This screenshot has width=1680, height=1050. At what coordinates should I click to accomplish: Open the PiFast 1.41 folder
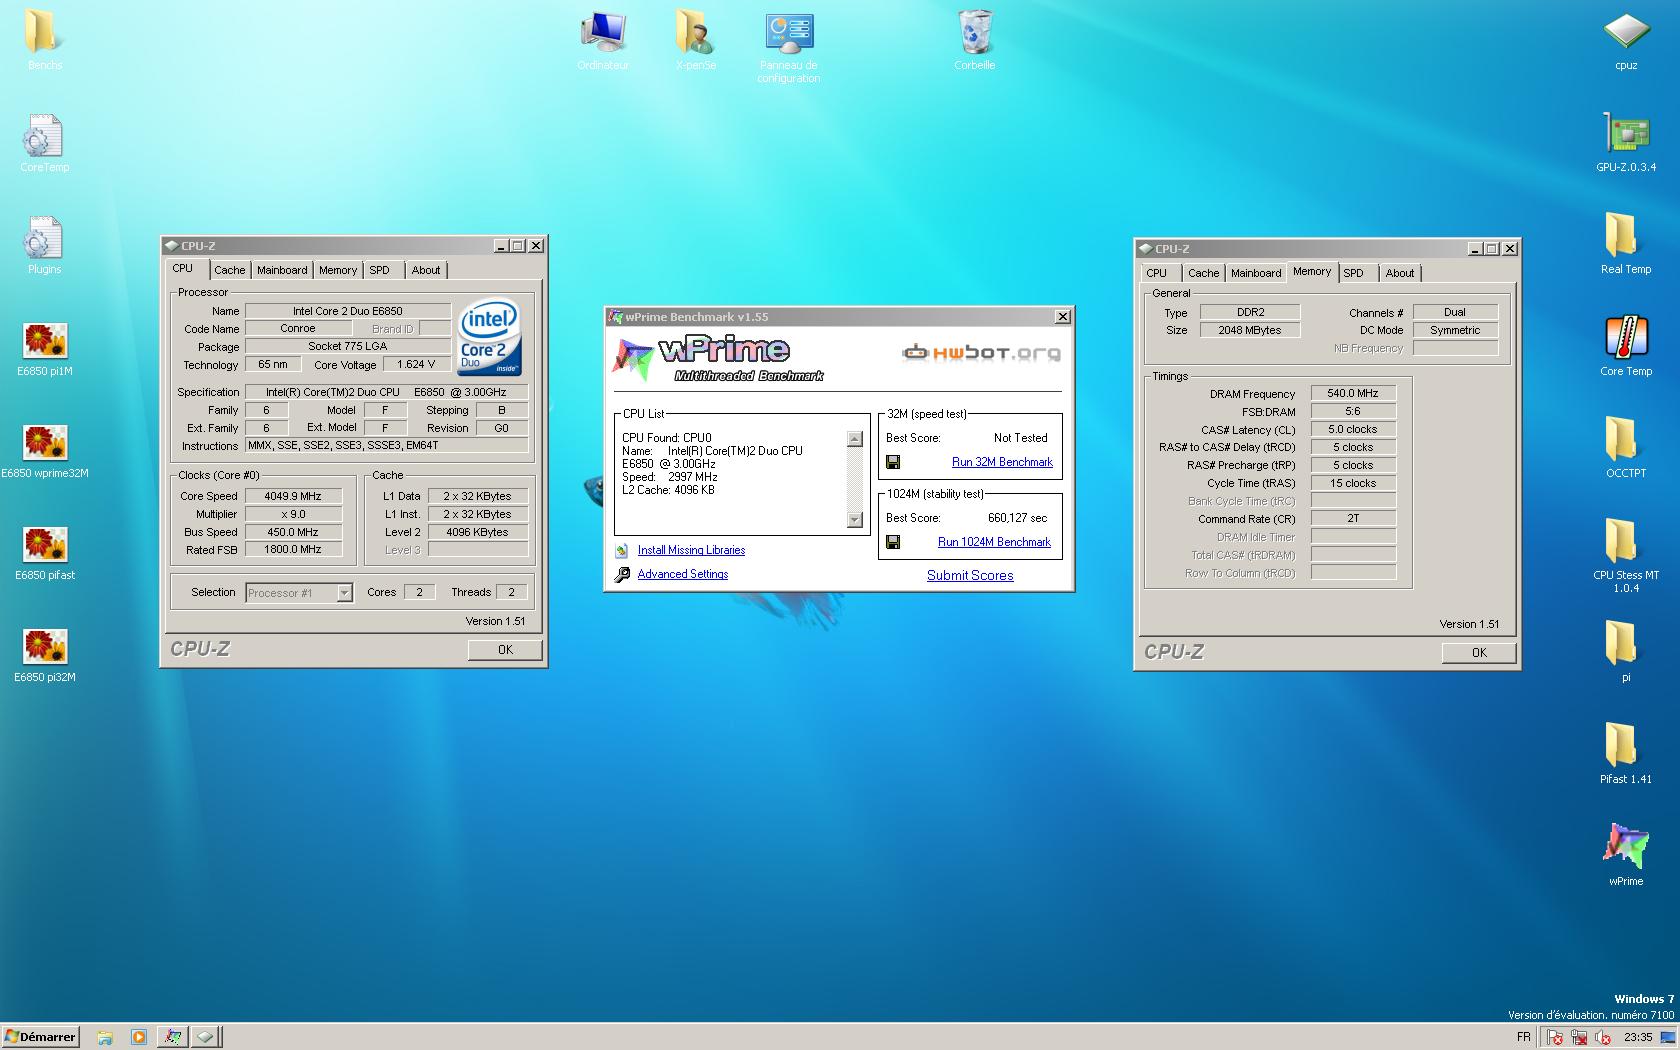click(x=1626, y=754)
